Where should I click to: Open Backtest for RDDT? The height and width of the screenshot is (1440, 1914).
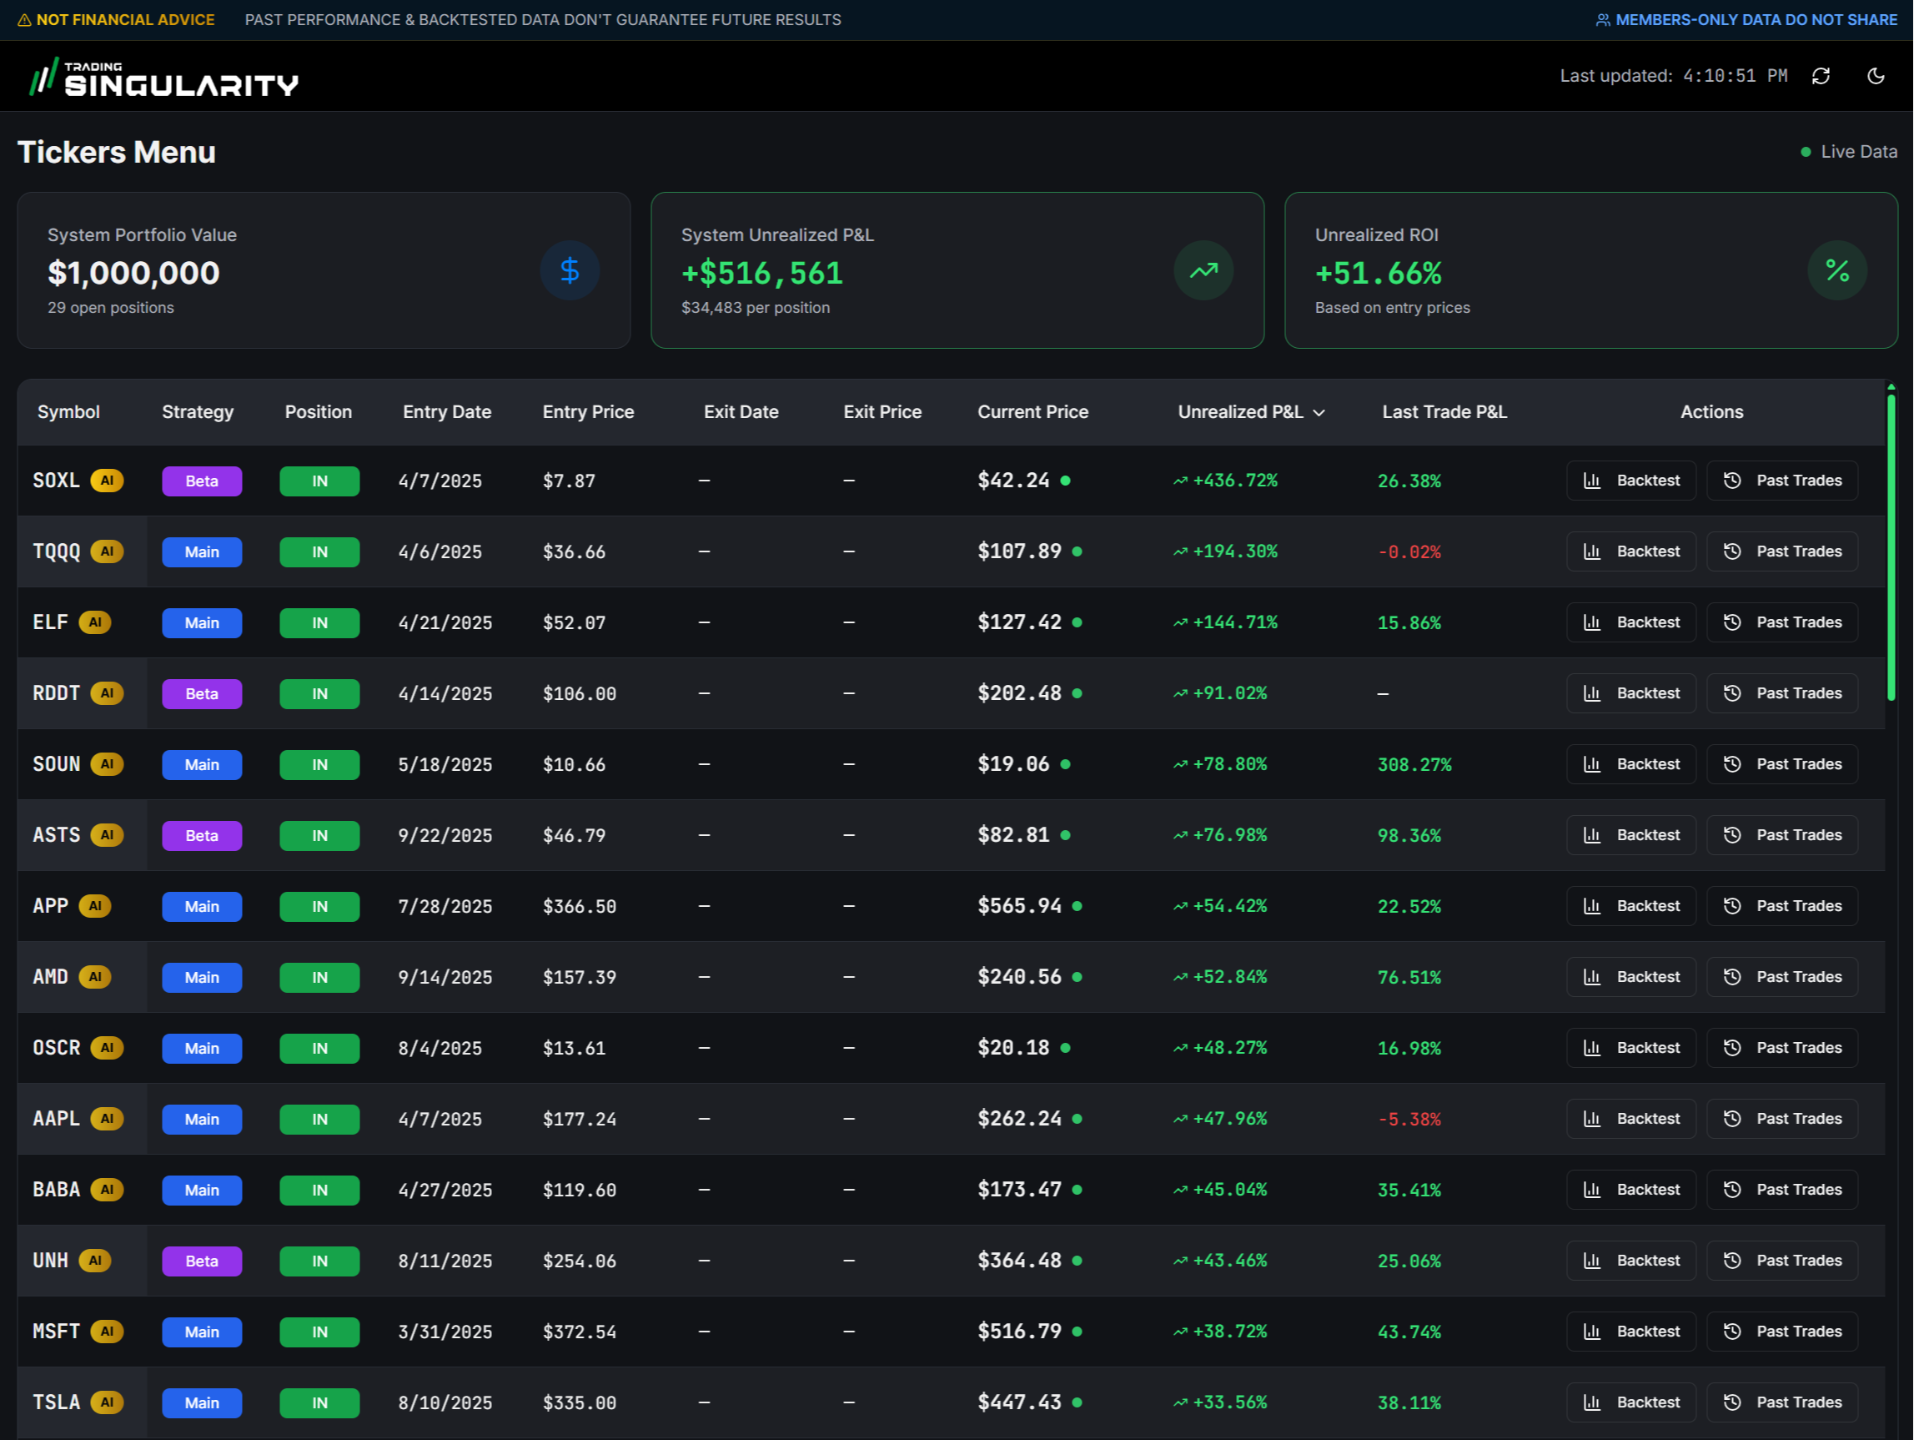click(x=1631, y=693)
